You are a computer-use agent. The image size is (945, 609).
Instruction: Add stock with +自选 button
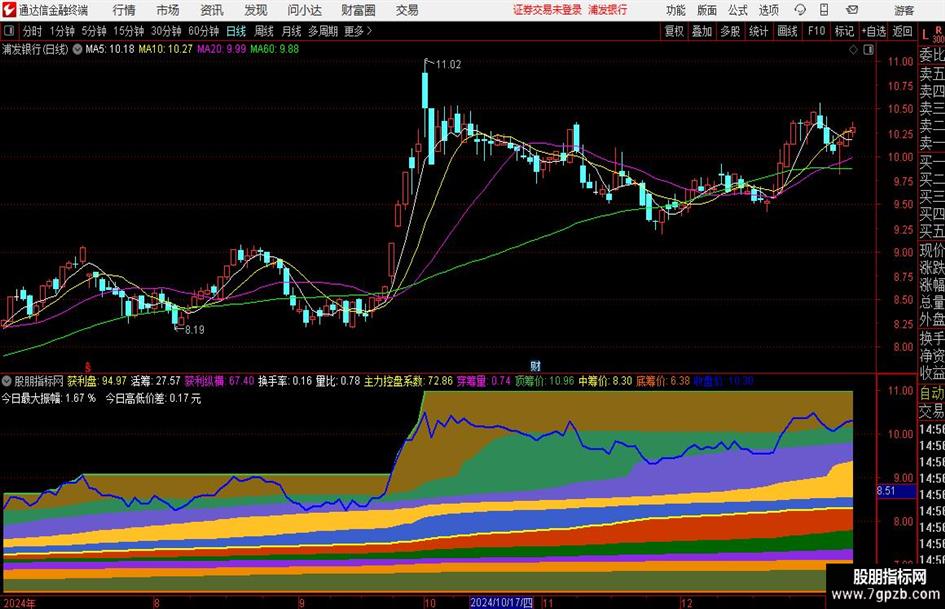[873, 31]
